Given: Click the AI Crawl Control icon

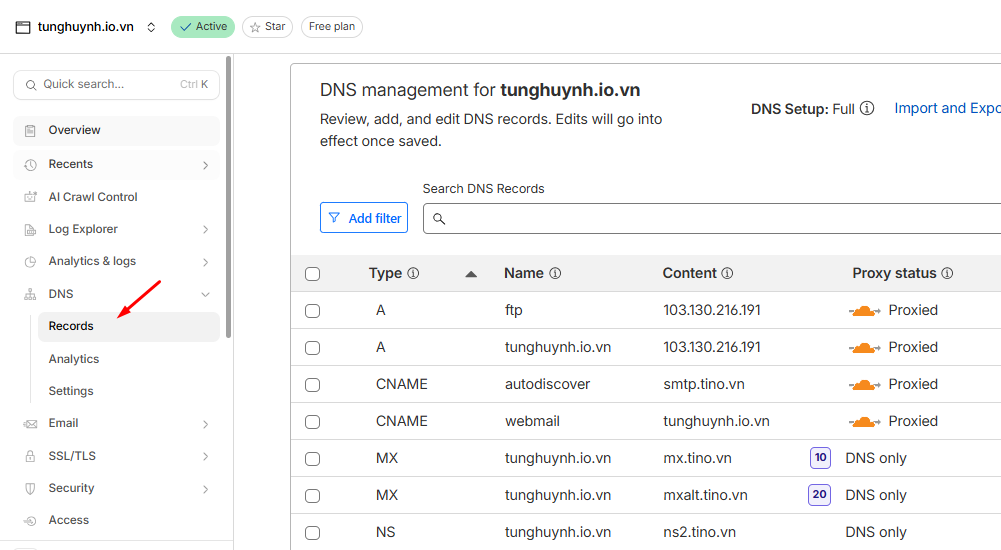Looking at the screenshot, I should pos(30,197).
